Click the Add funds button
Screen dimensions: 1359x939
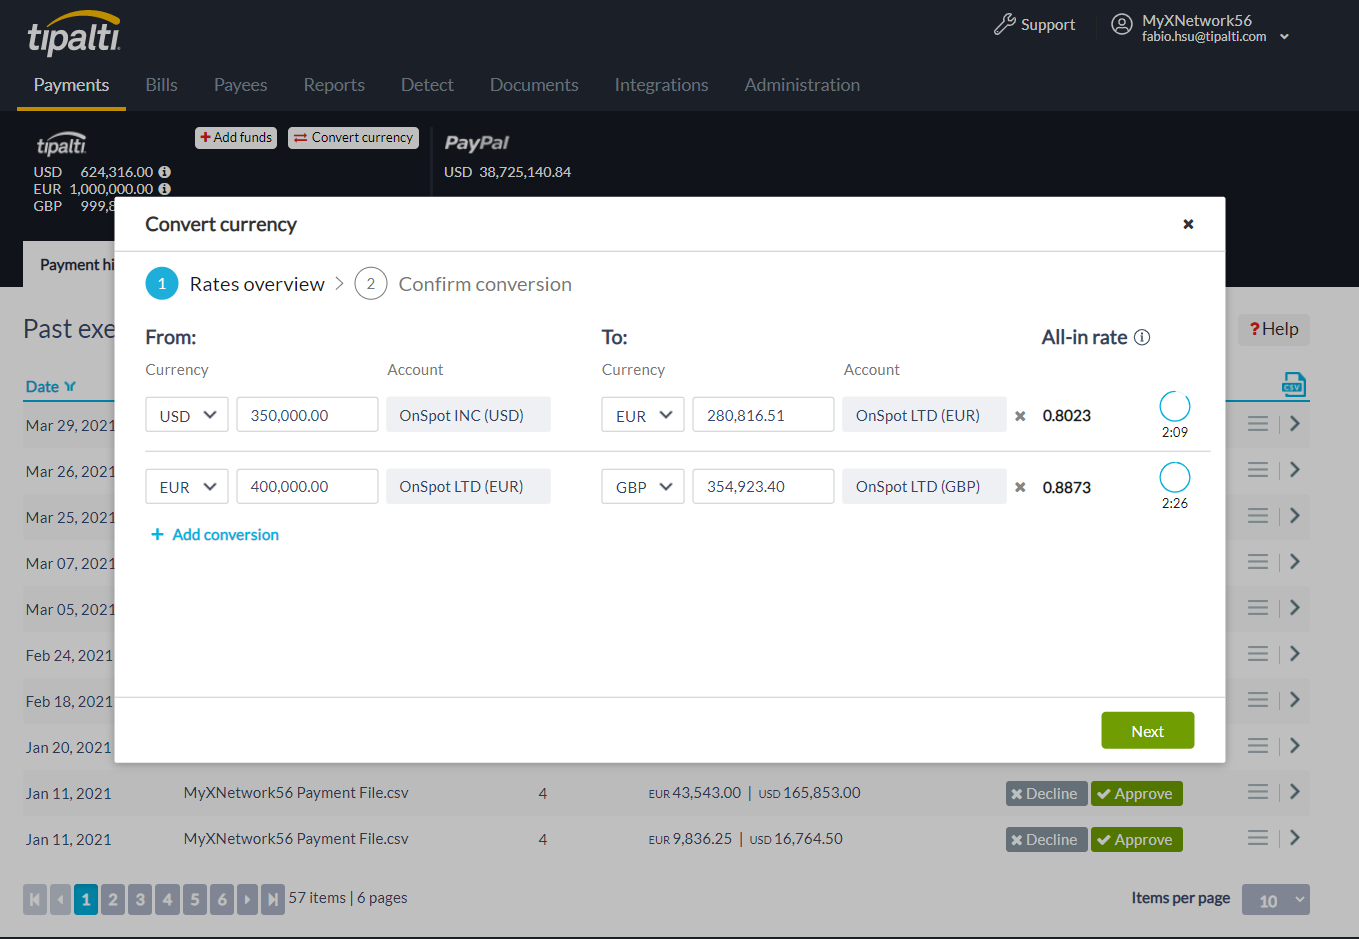236,137
